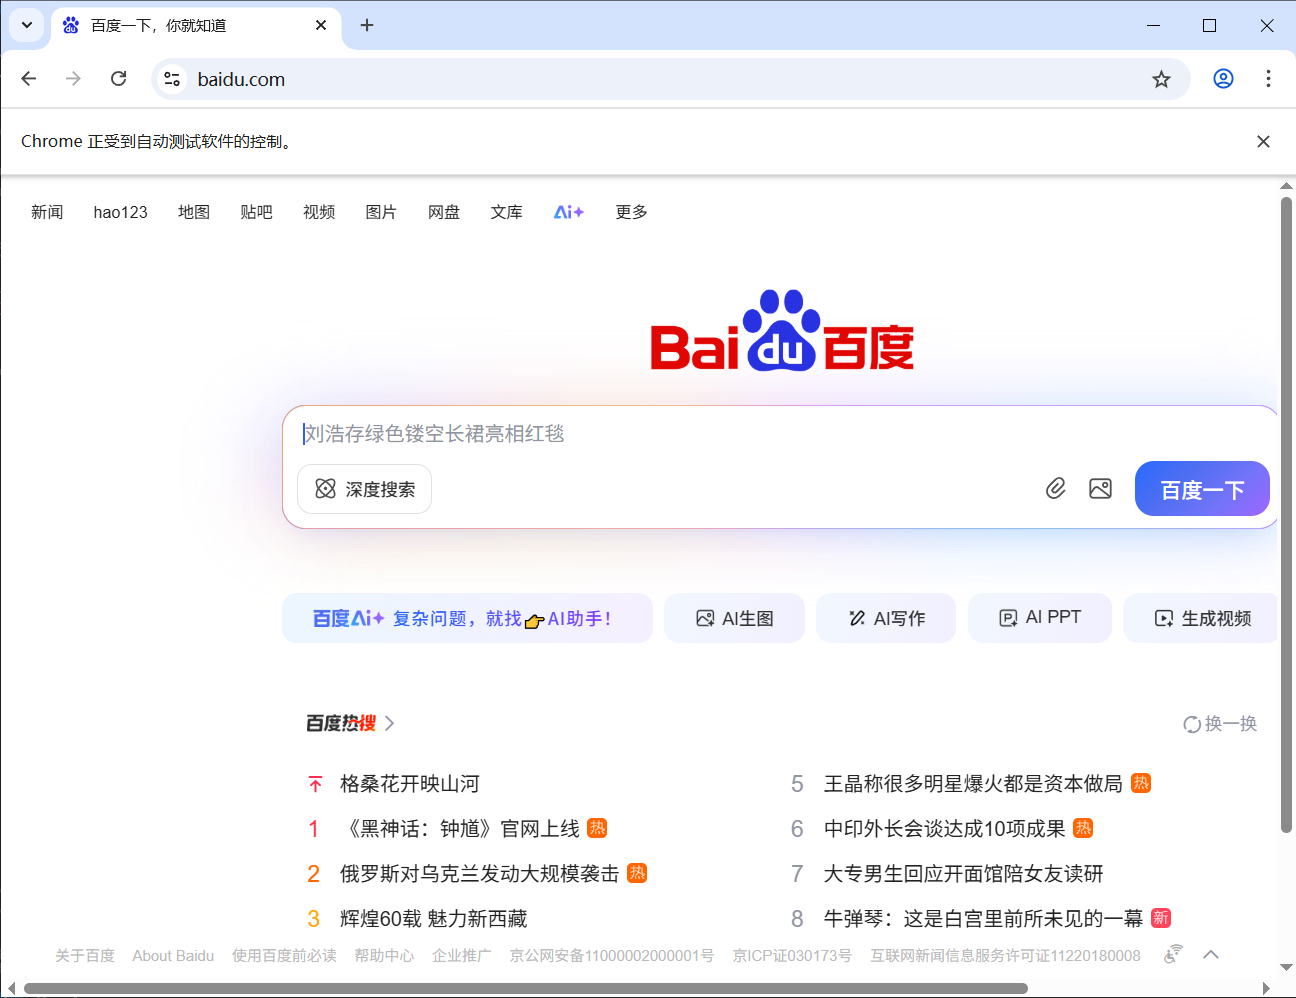1296x998 pixels.
Task: Click the browser forward arrow
Action: 73,79
